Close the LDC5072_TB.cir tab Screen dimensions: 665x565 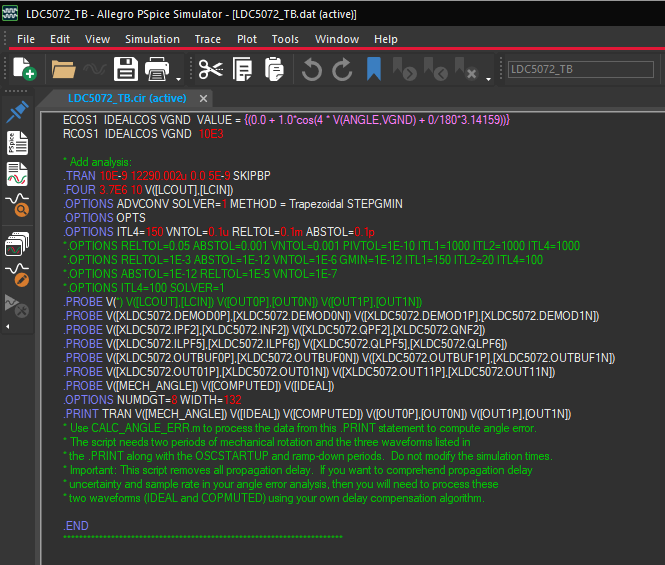click(203, 98)
